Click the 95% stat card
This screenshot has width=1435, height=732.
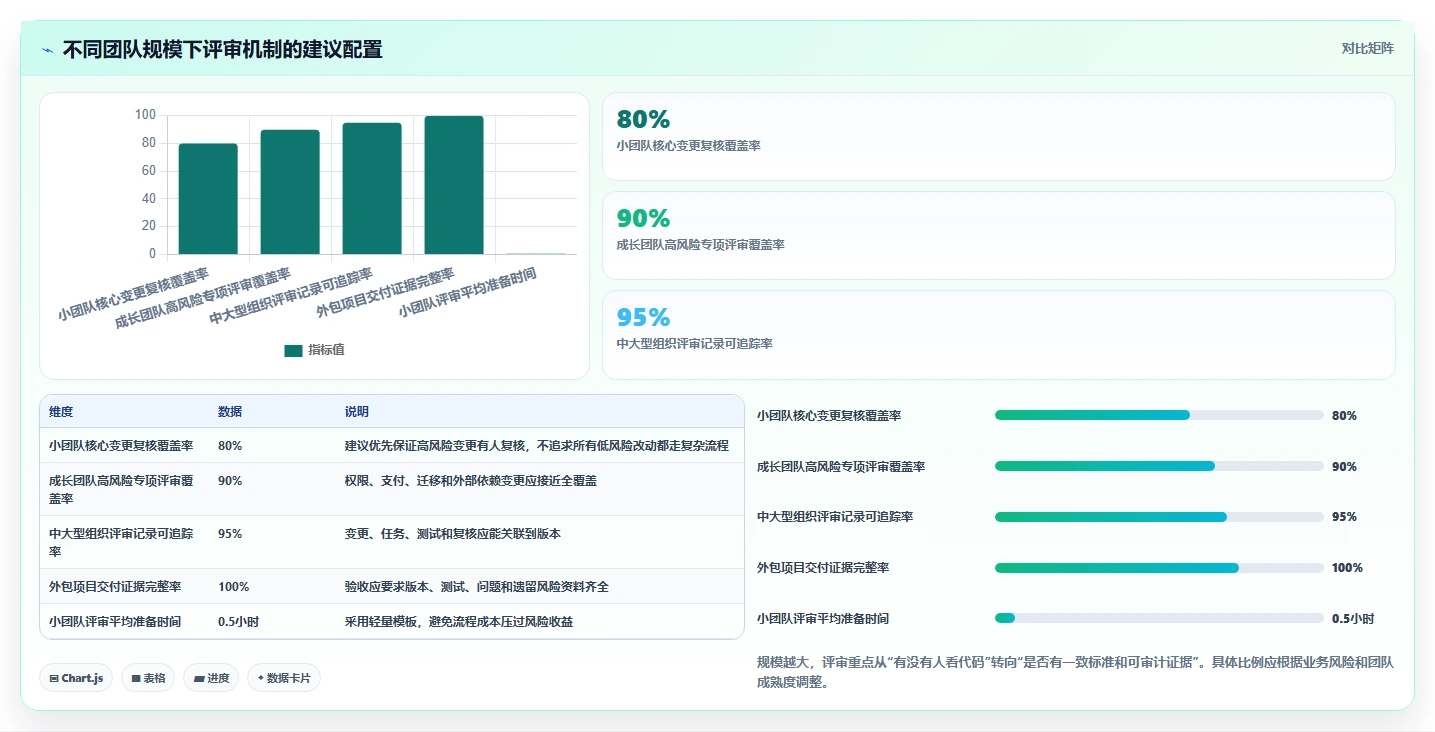(998, 335)
